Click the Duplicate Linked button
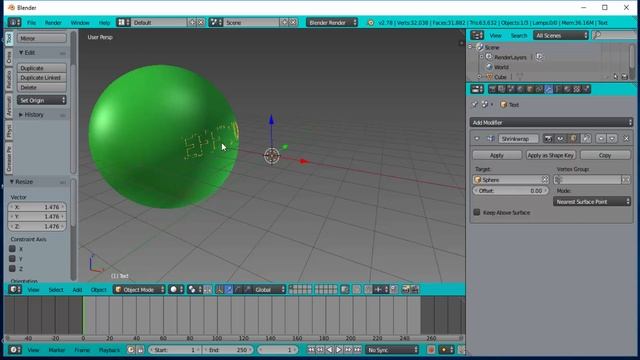Image resolution: width=640 pixels, height=360 pixels. [42, 78]
